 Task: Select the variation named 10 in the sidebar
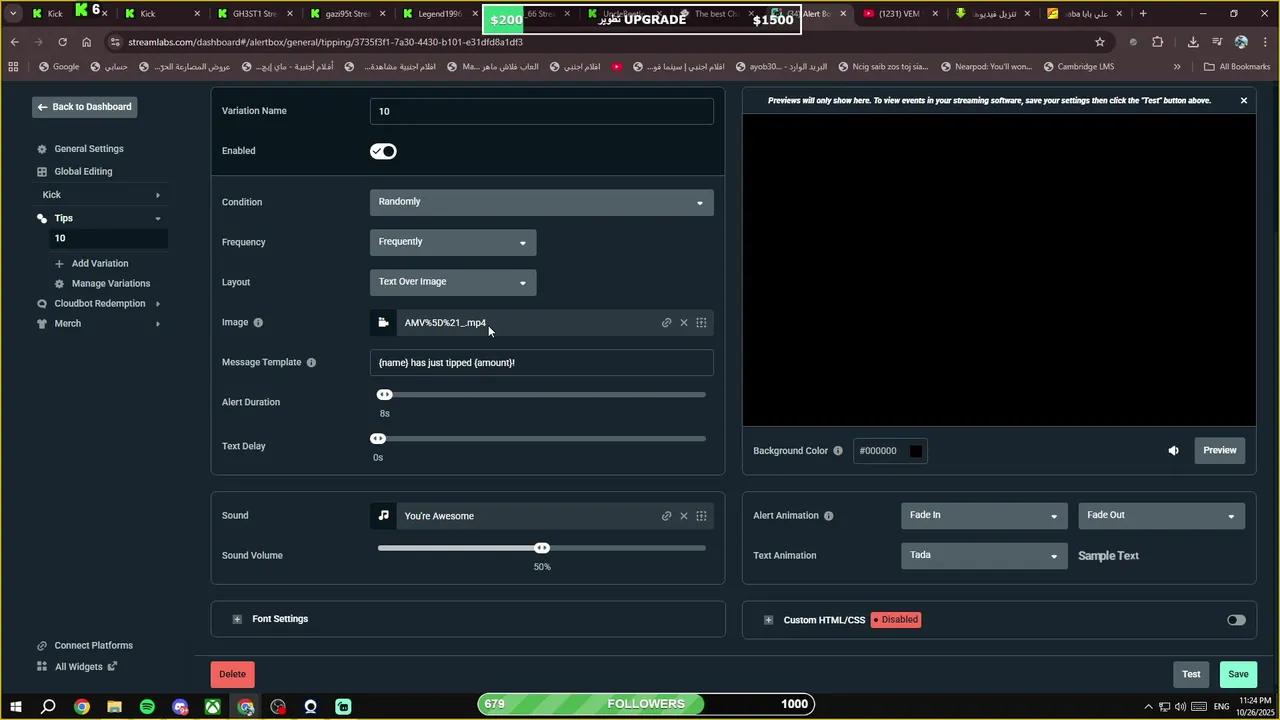(108, 238)
